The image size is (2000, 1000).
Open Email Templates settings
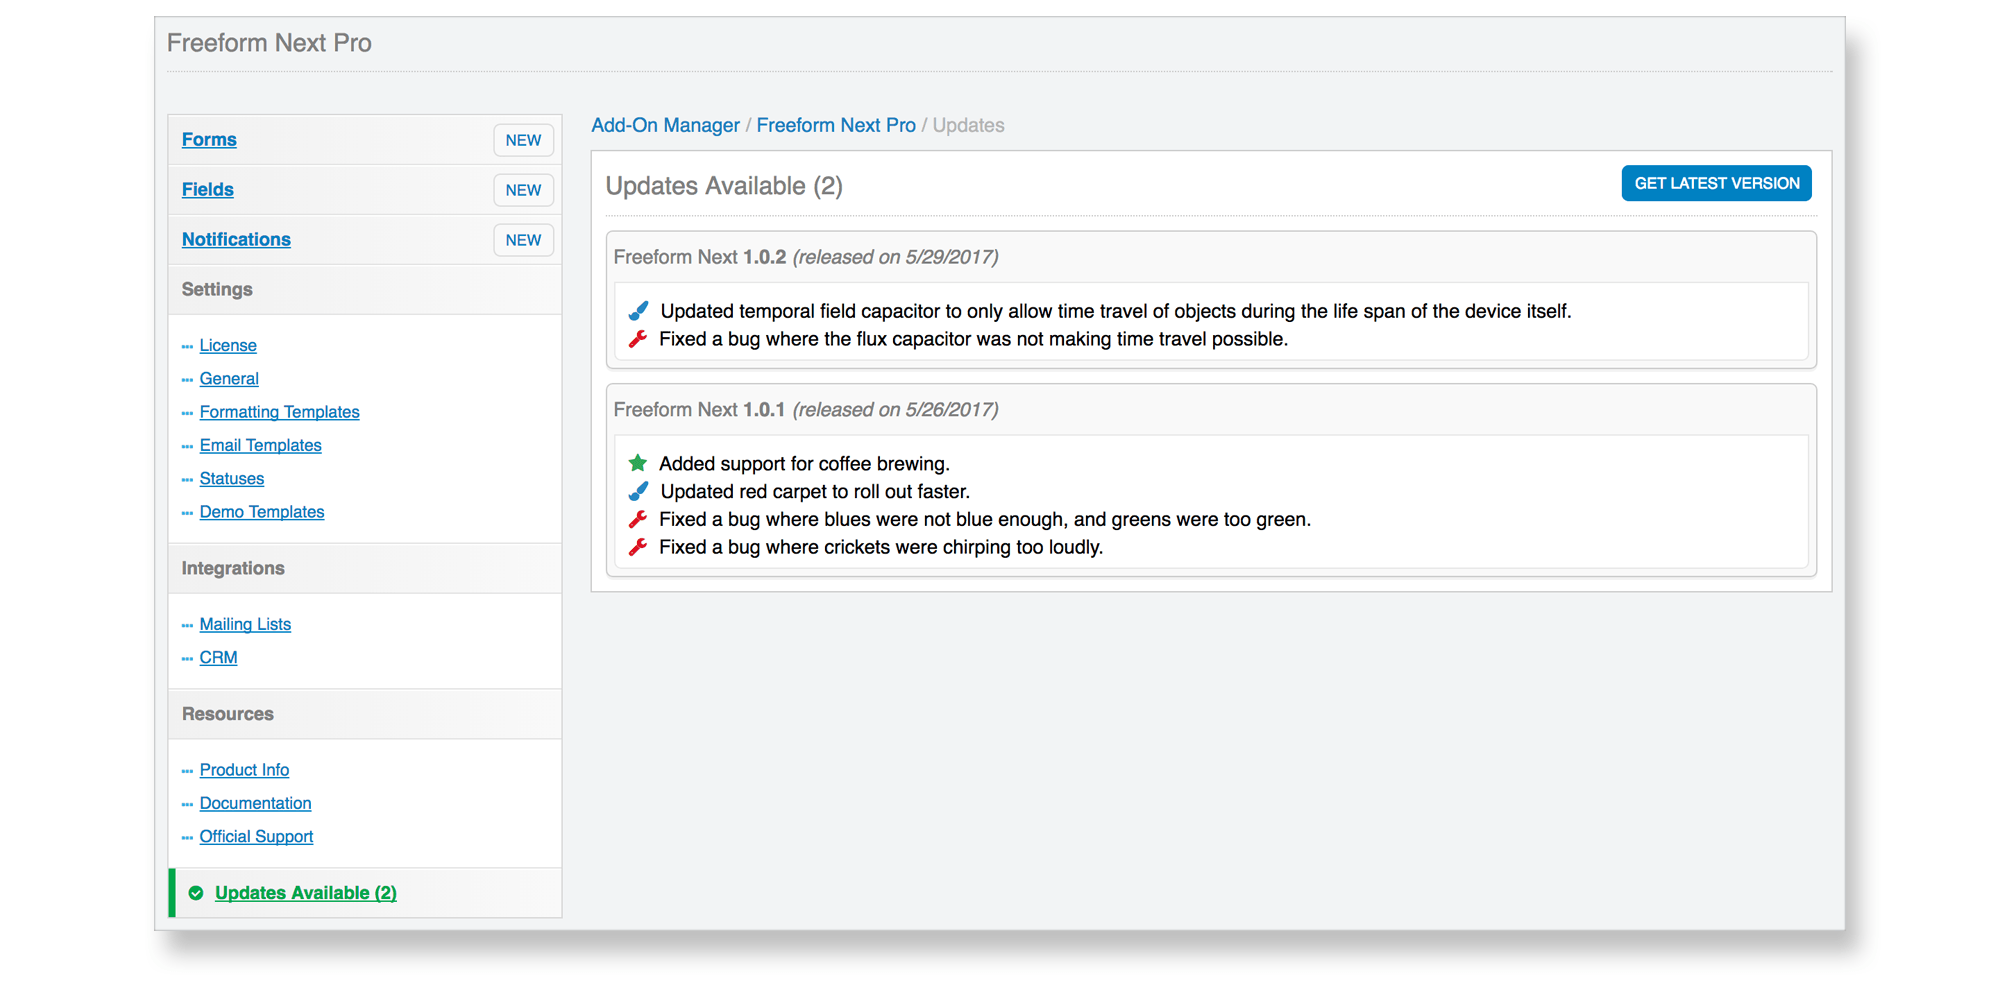(260, 445)
